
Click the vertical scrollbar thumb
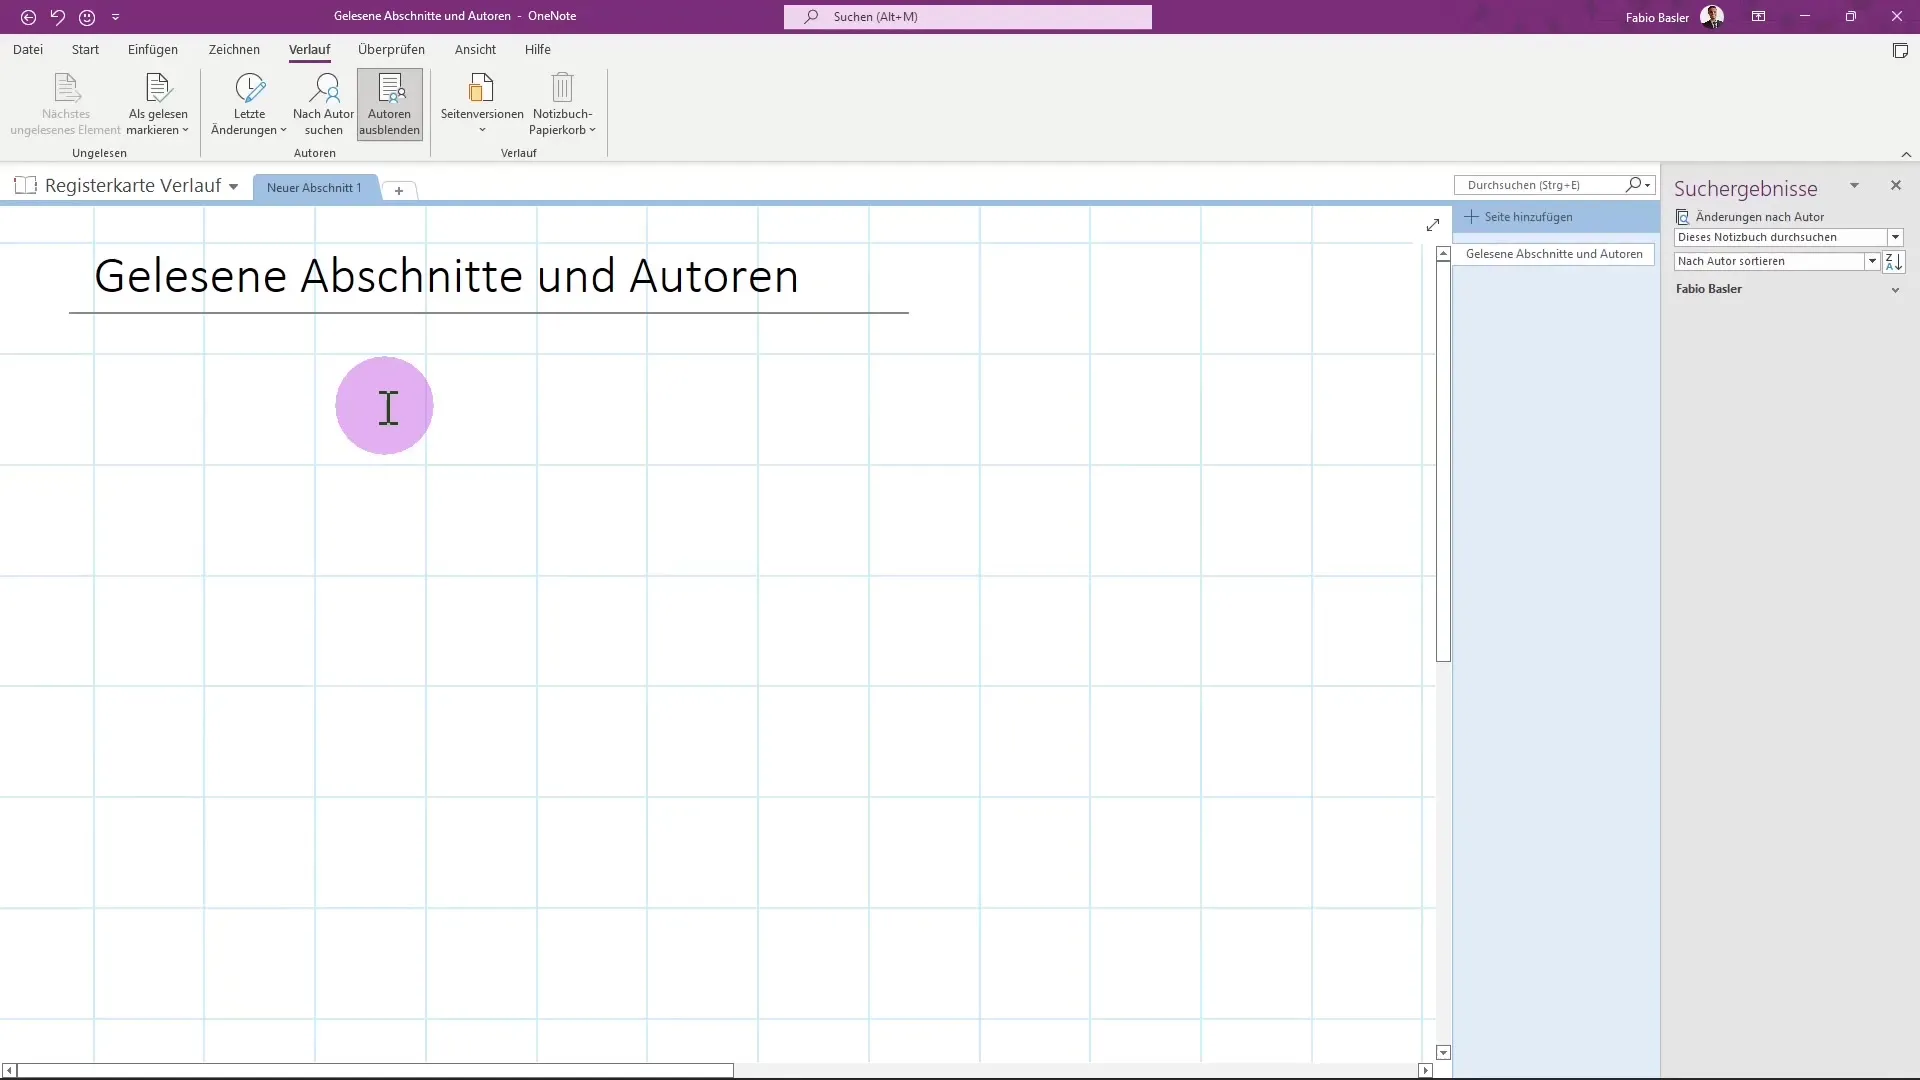pos(1443,462)
